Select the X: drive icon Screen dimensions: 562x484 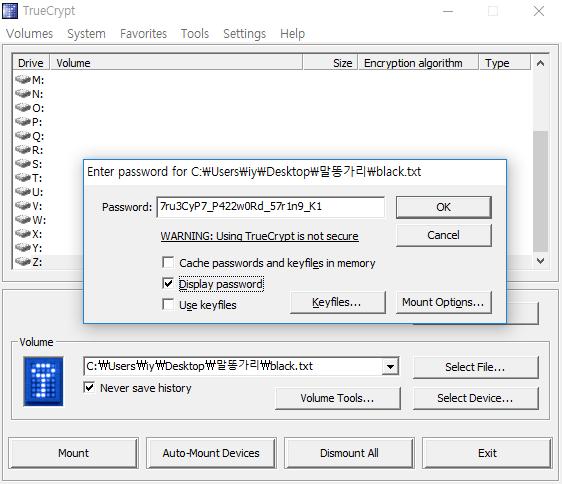pyautogui.click(x=23, y=233)
